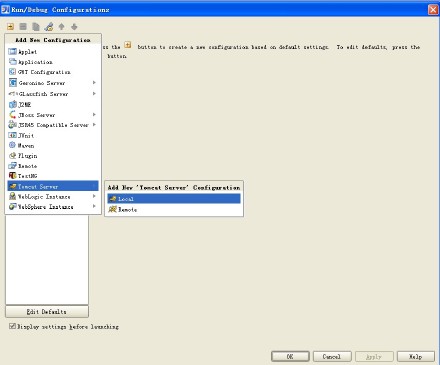Click the GlassFish Server icon
This screenshot has height=365, width=440.
click(13, 94)
